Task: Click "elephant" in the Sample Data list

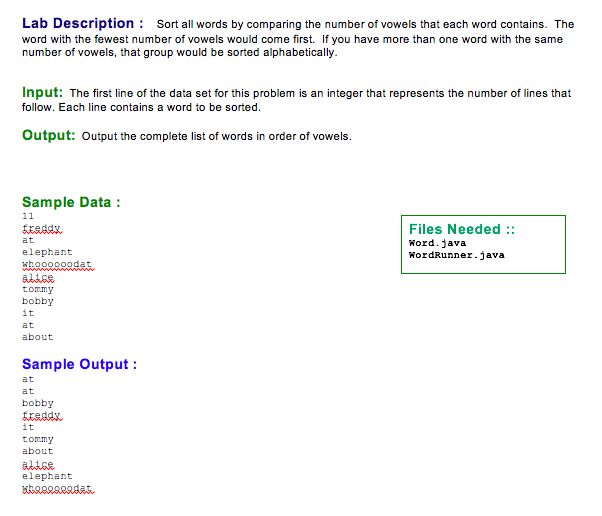Action: tap(47, 252)
